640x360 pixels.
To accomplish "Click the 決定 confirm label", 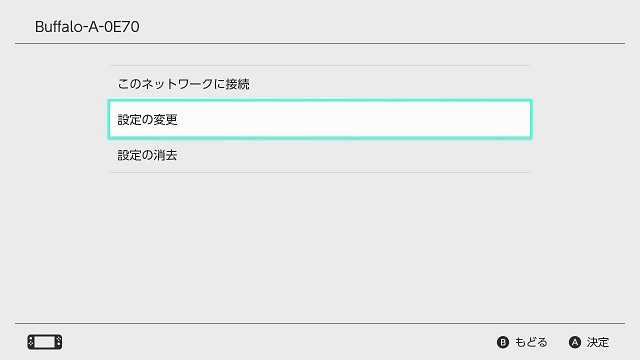I will (598, 342).
